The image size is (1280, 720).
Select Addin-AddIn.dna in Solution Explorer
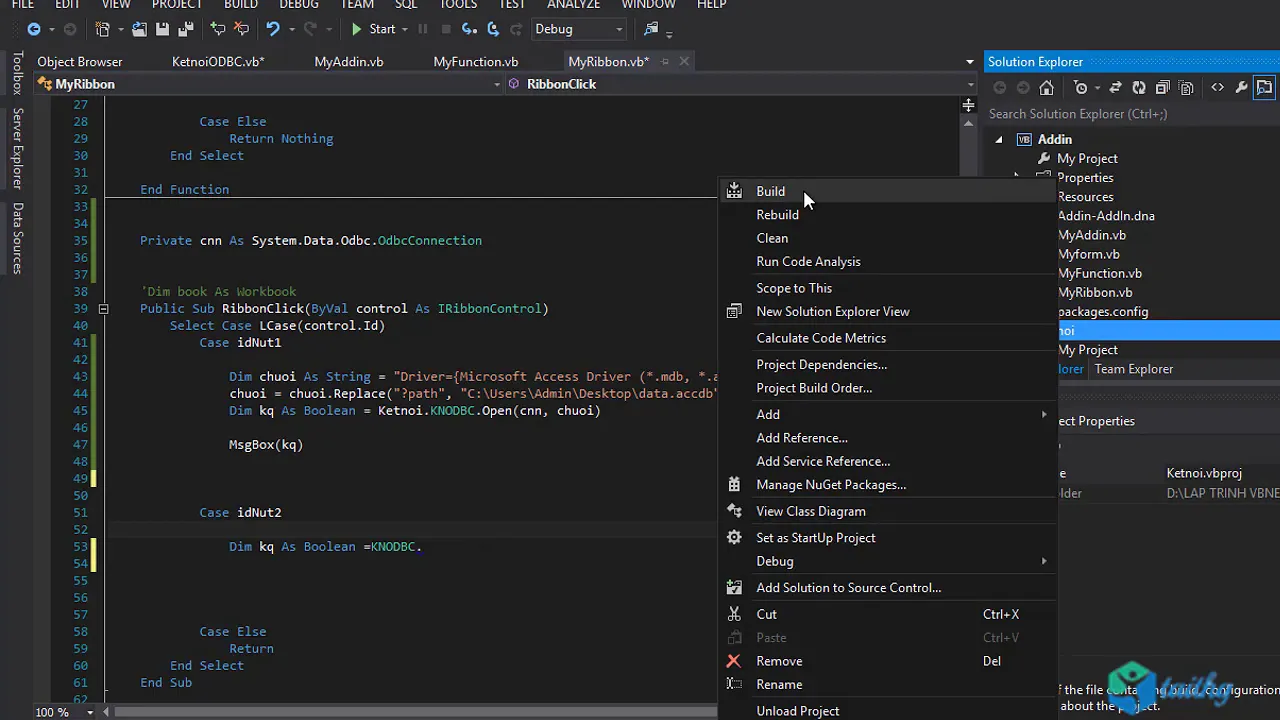pyautogui.click(x=1106, y=216)
